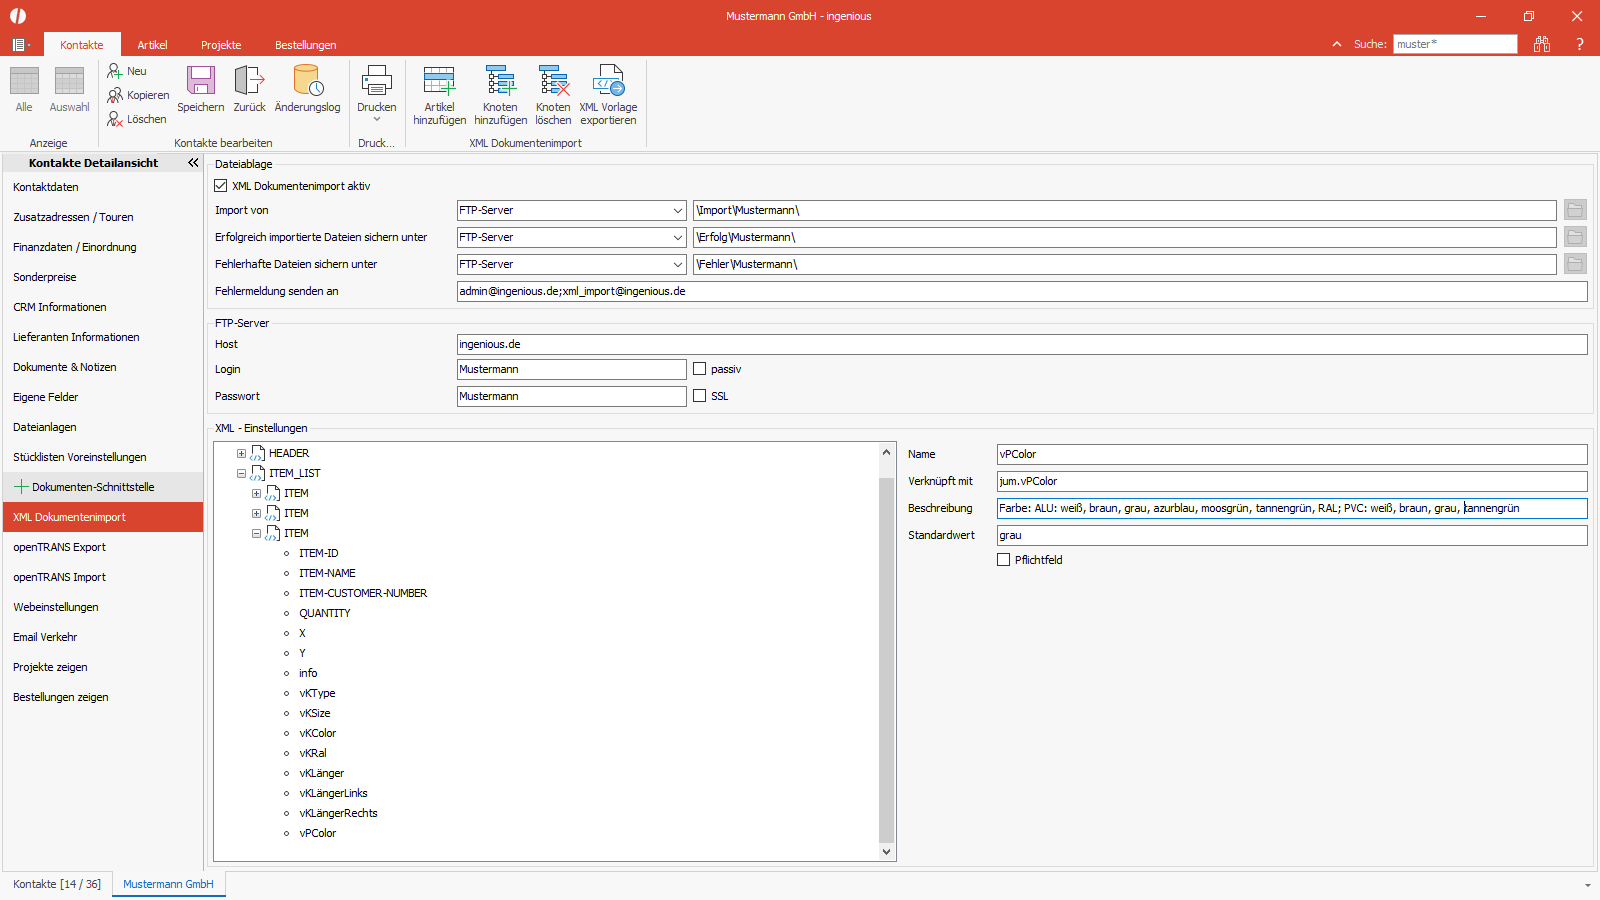This screenshot has height=900, width=1600.
Task: Browse folder for Import von path
Action: pyautogui.click(x=1575, y=210)
